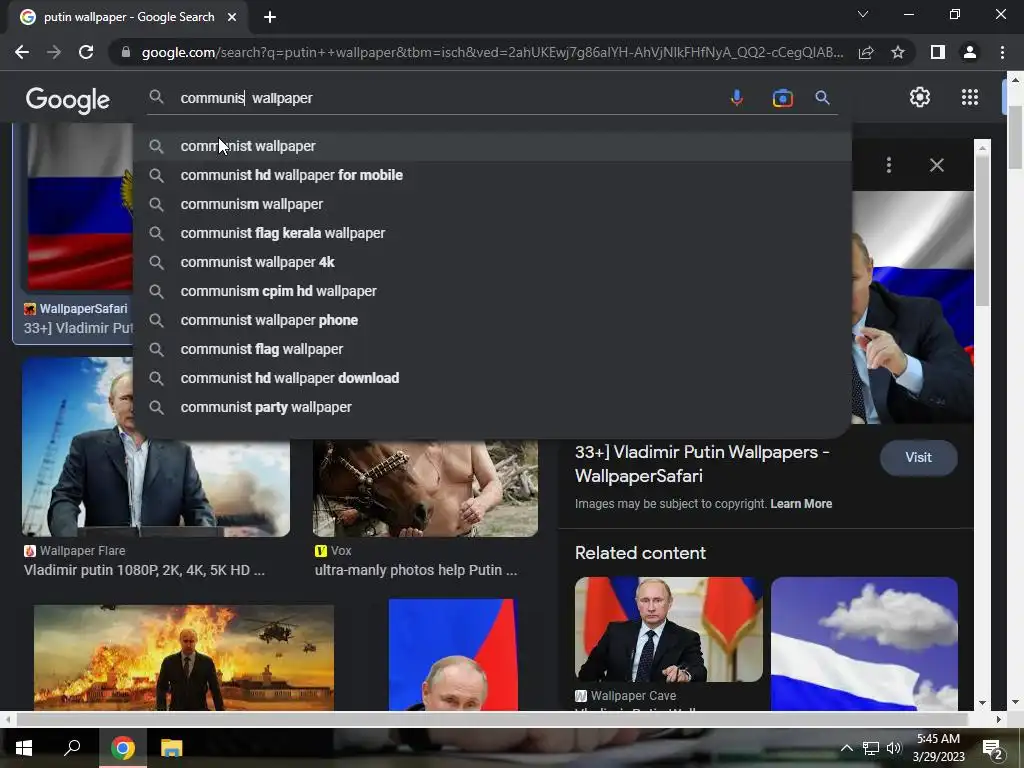Image resolution: width=1024 pixels, height=768 pixels.
Task: Click the Visit button
Action: click(918, 457)
